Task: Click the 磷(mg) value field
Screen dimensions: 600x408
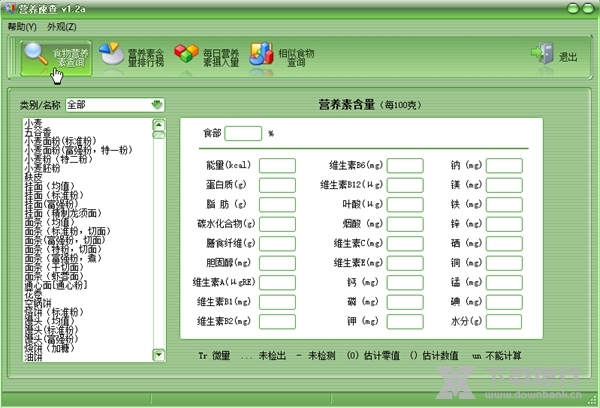Action: click(405, 302)
